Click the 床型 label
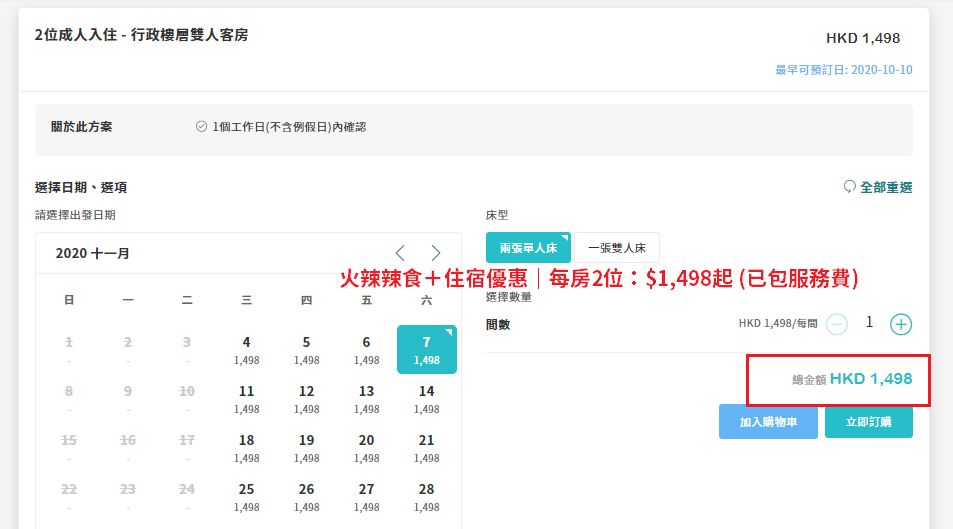The width and height of the screenshot is (953, 529). pos(497,215)
